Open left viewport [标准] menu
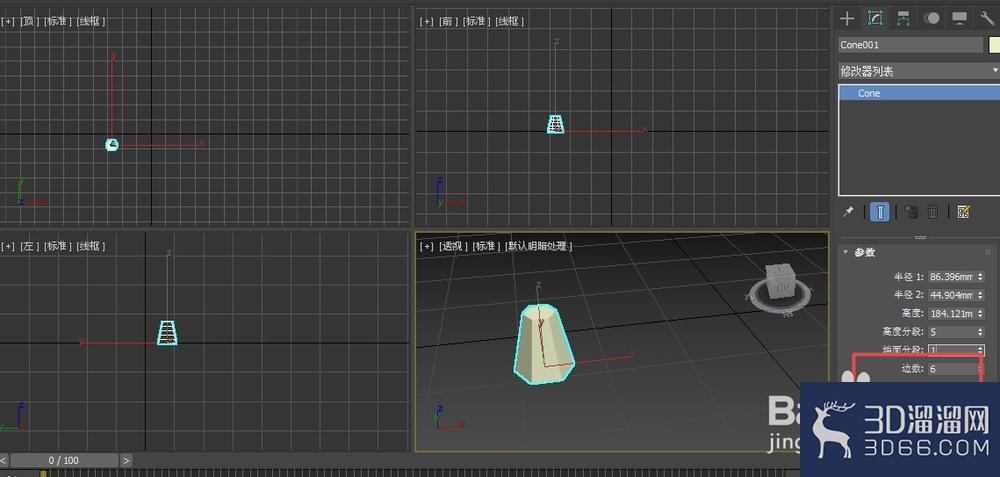 click(x=57, y=246)
